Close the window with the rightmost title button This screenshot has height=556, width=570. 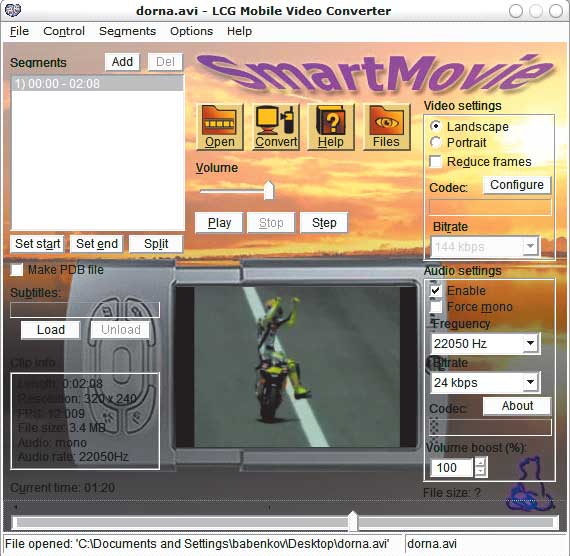coord(555,11)
